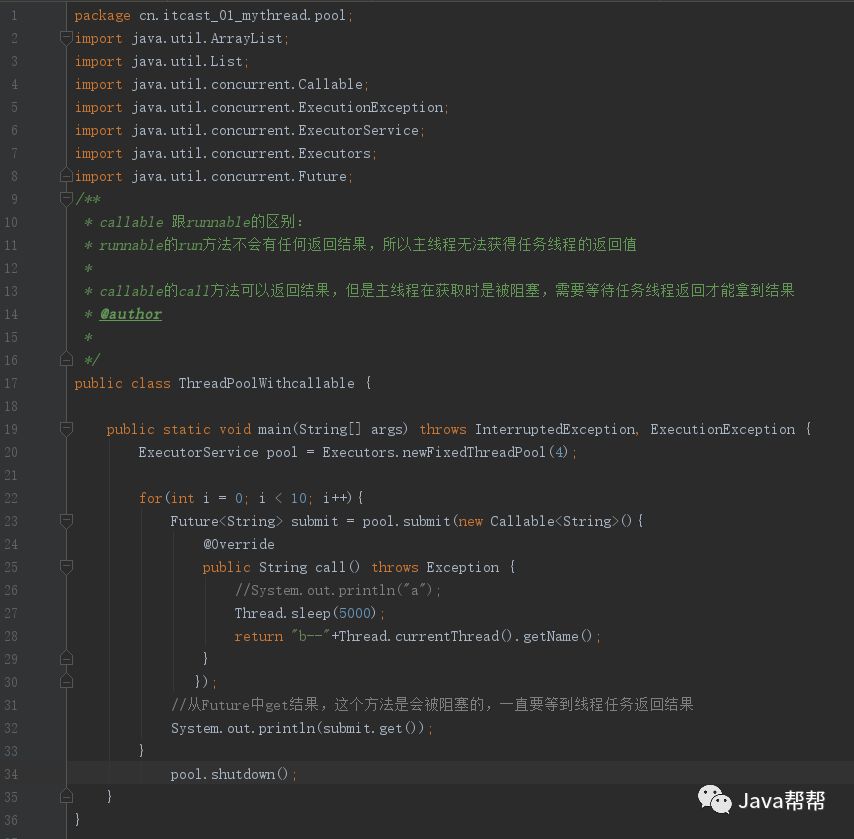Click main method name on line 19

click(x=274, y=429)
